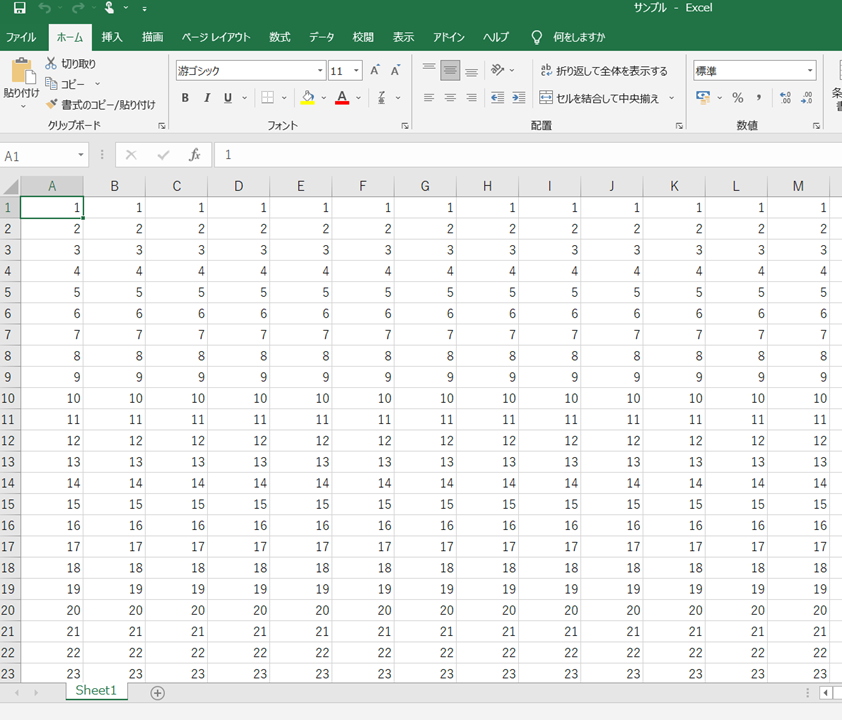The width and height of the screenshot is (842, 720).
Task: Increase font size with large A icon
Action: [375, 70]
